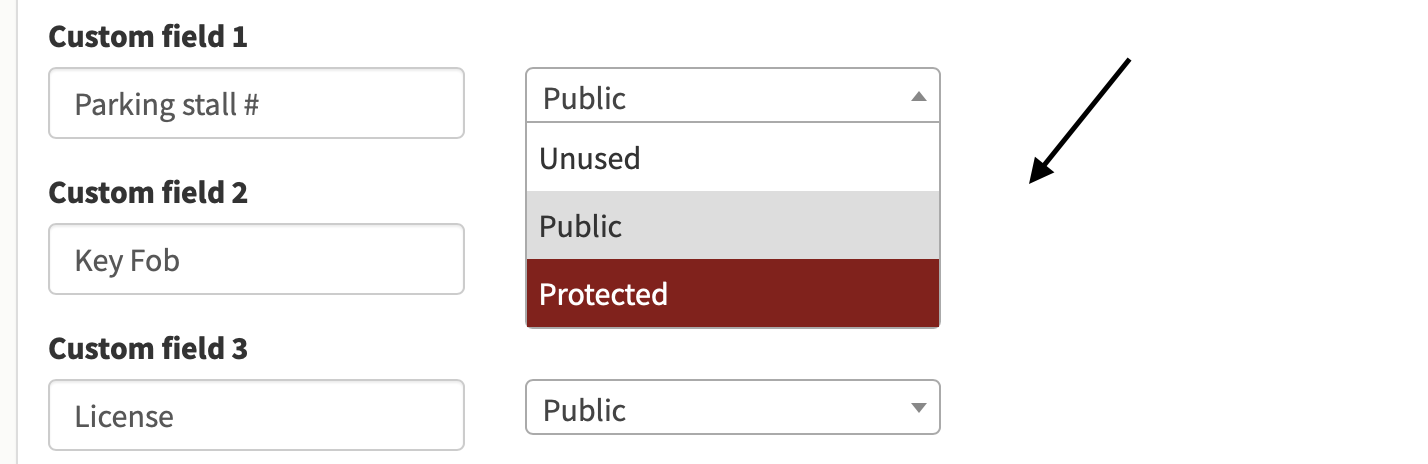This screenshot has width=1428, height=464.
Task: Click into the License text field
Action: click(x=256, y=415)
